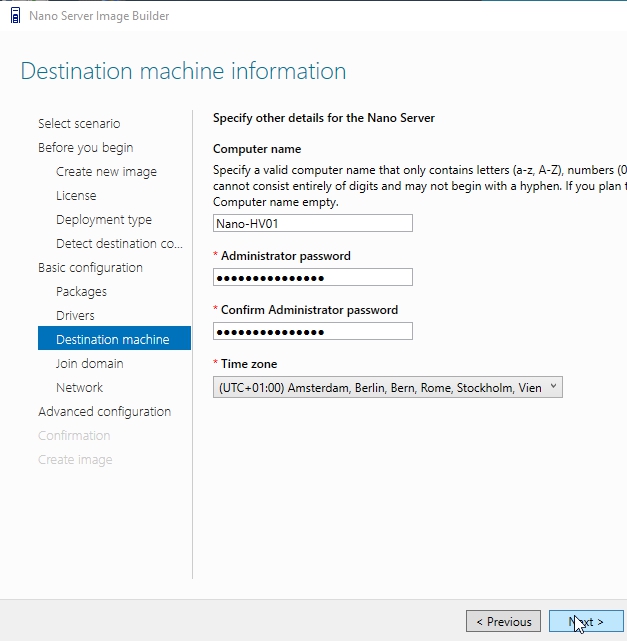This screenshot has width=627, height=641.
Task: Select Basic configuration in sidebar
Action: point(90,268)
